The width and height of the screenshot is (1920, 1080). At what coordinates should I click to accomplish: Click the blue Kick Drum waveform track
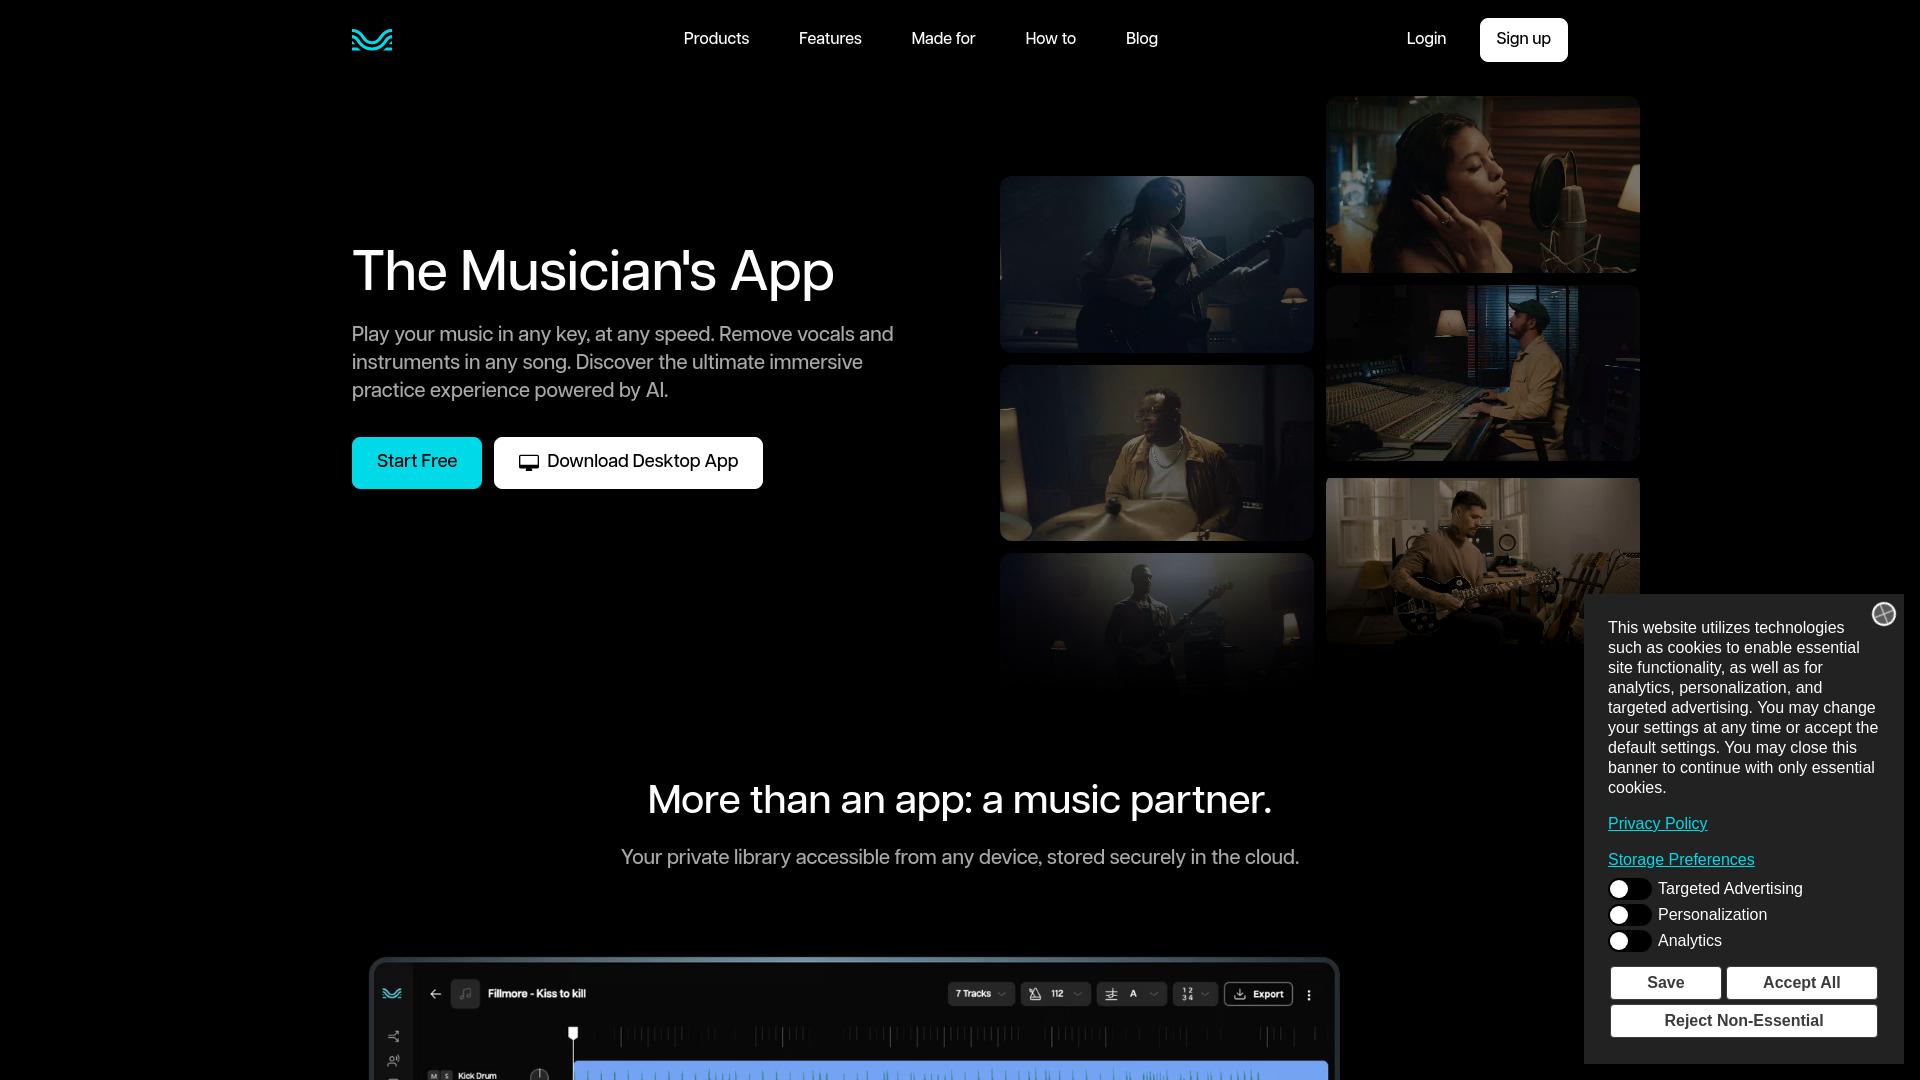(x=950, y=1070)
